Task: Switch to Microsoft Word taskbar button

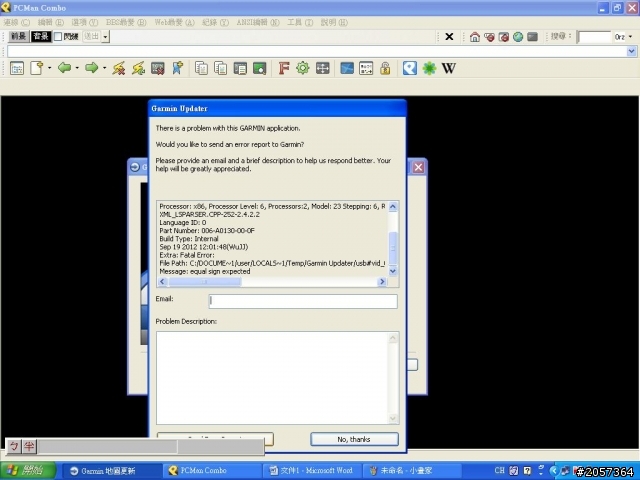Action: pos(312,471)
